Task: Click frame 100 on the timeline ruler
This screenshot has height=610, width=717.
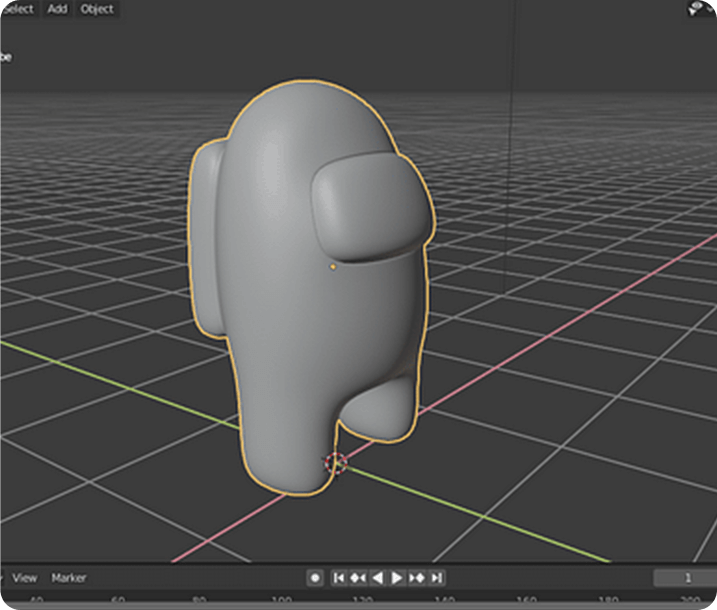Action: 281,600
